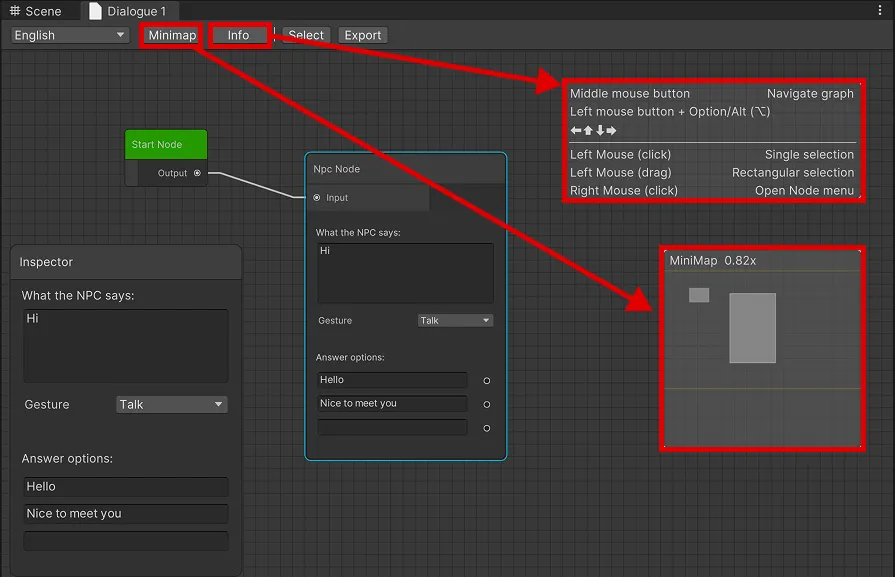Click 'Single selection' info text
895x577 pixels.
click(809, 155)
